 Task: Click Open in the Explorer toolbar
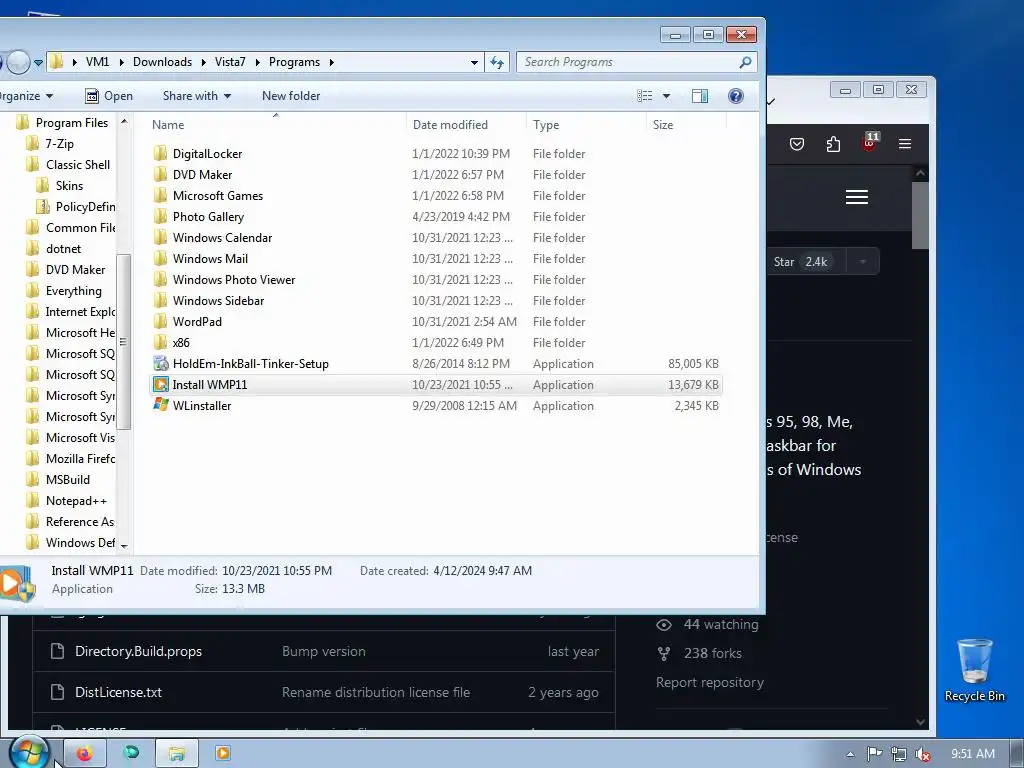tap(109, 96)
